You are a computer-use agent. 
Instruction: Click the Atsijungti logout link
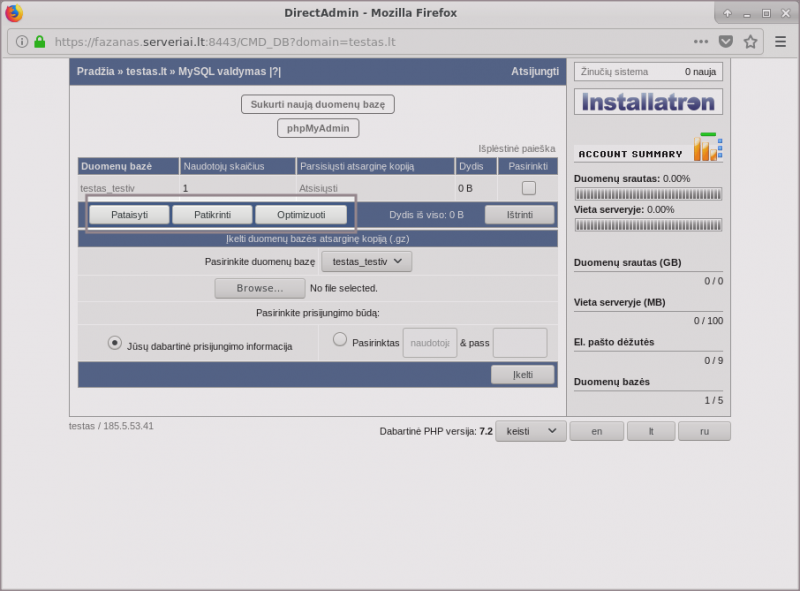click(534, 72)
